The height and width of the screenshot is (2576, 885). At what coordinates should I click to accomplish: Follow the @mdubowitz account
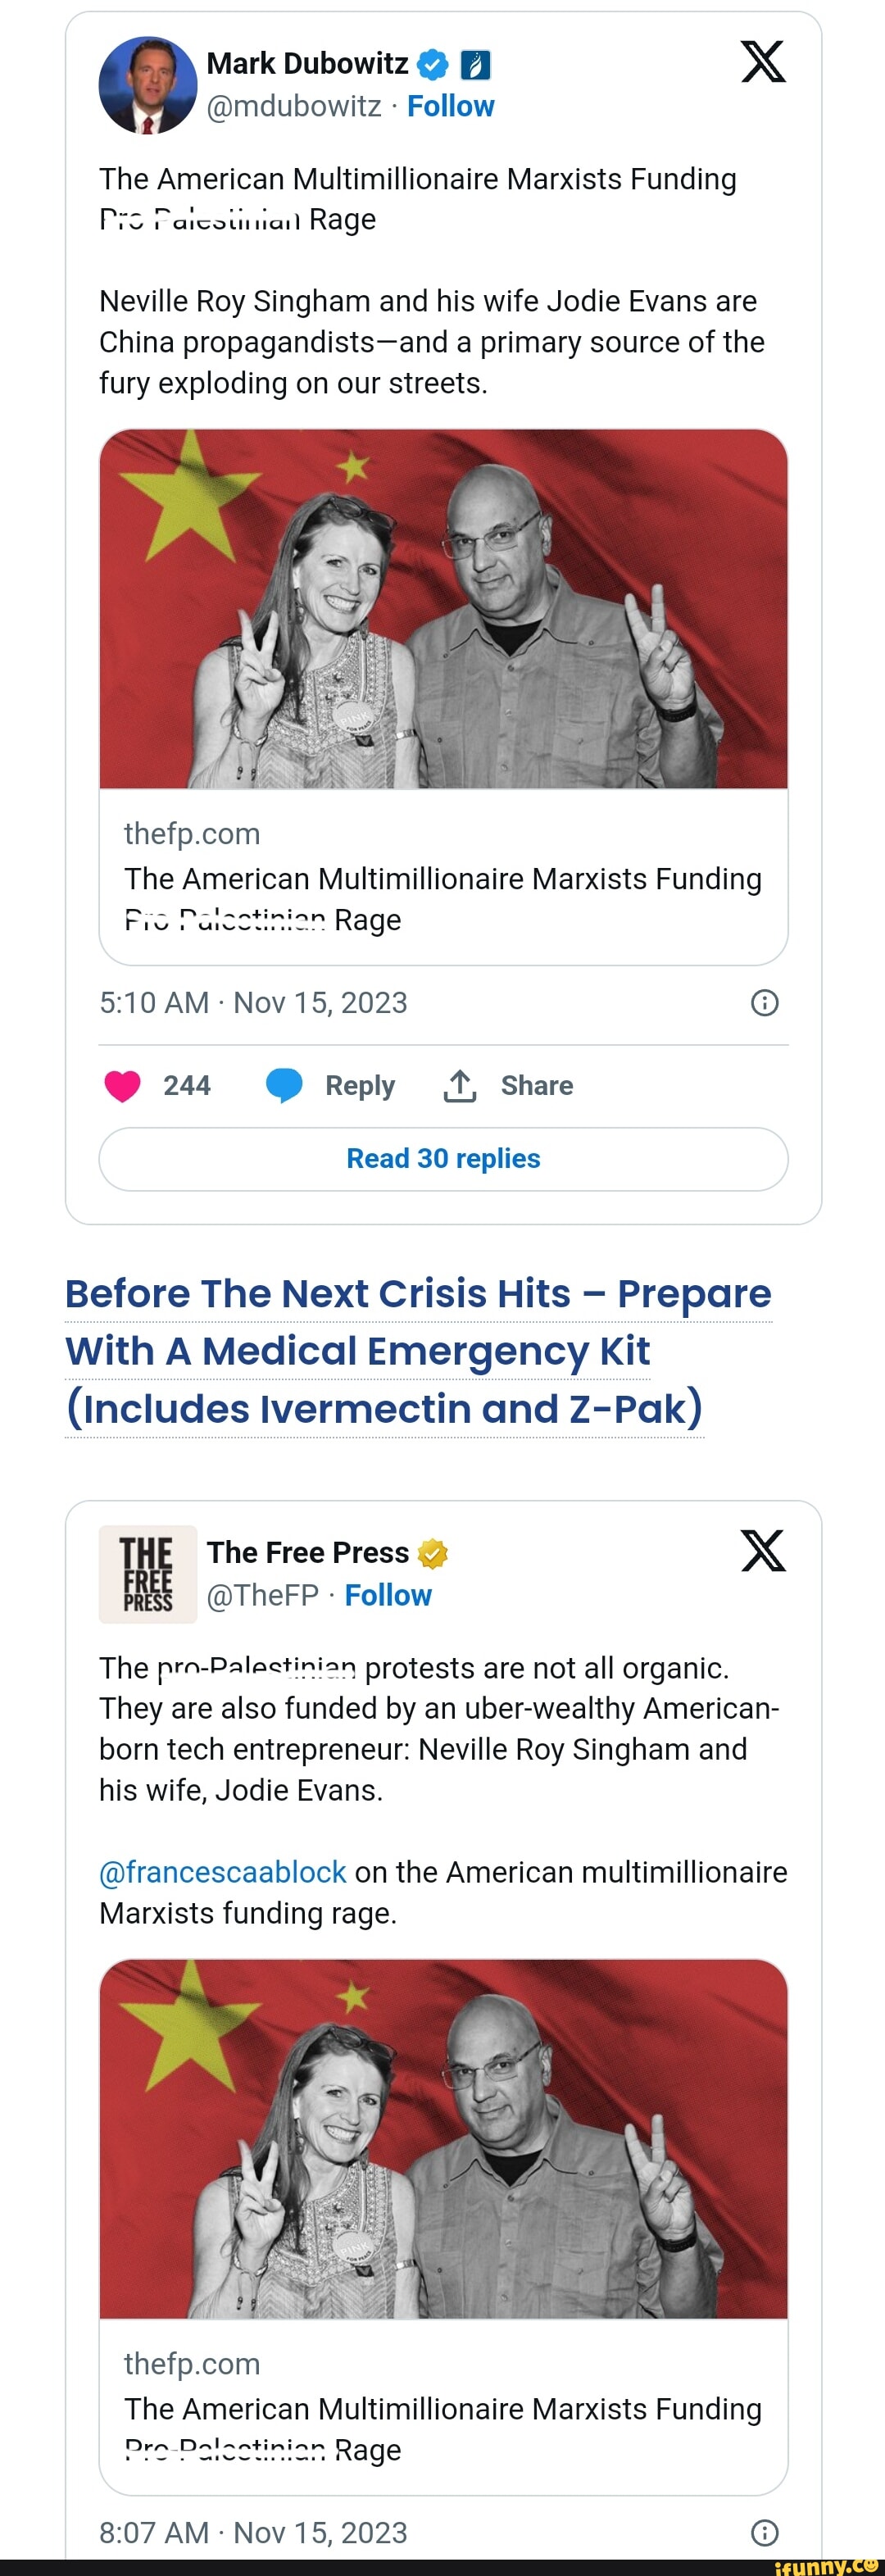(x=450, y=106)
